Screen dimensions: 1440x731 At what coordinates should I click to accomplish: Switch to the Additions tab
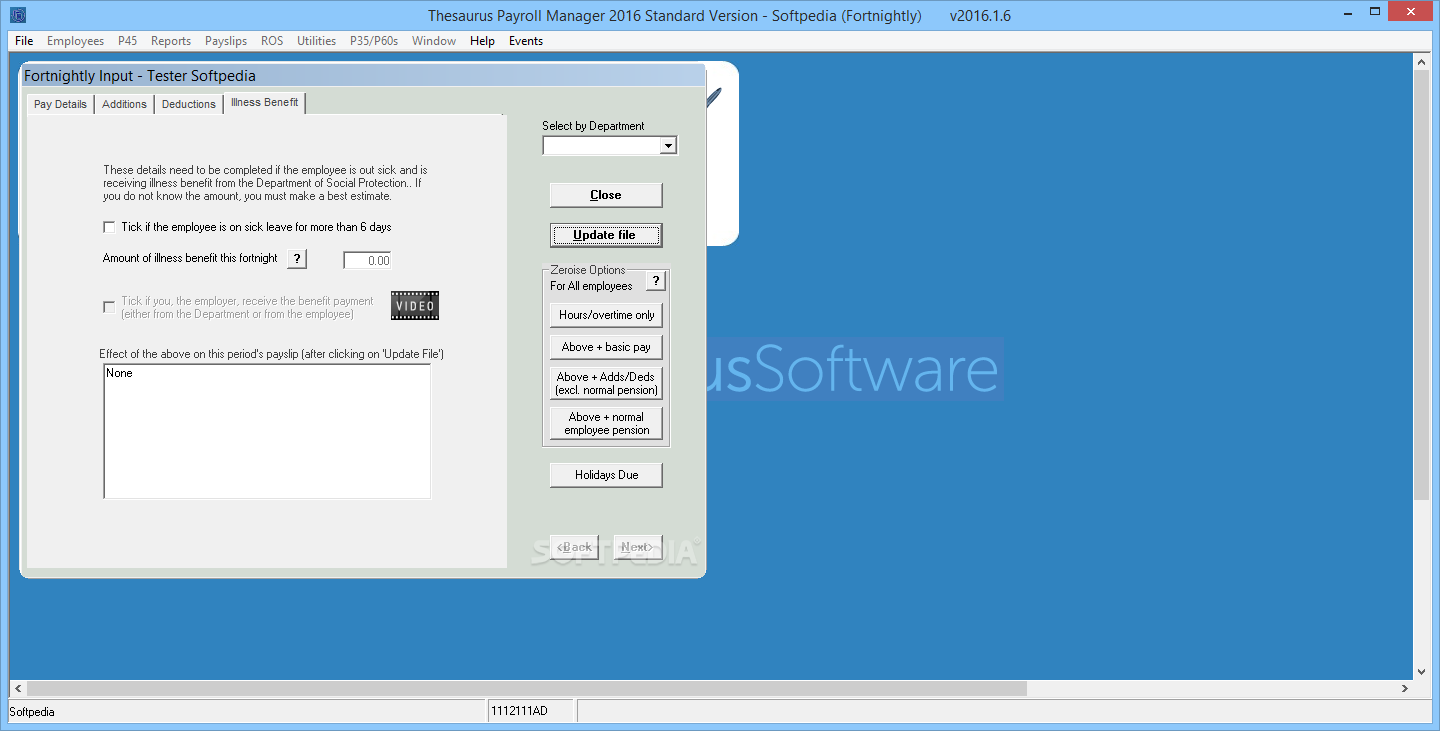[x=124, y=104]
